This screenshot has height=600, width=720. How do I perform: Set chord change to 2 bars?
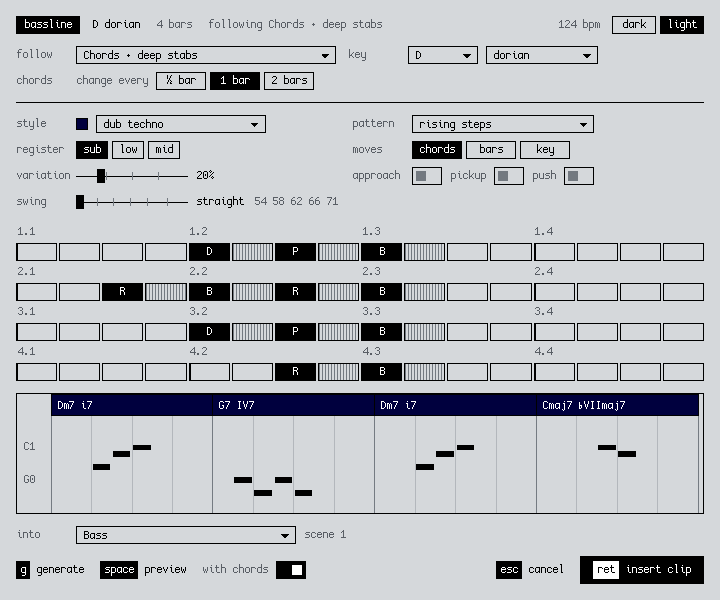289,81
